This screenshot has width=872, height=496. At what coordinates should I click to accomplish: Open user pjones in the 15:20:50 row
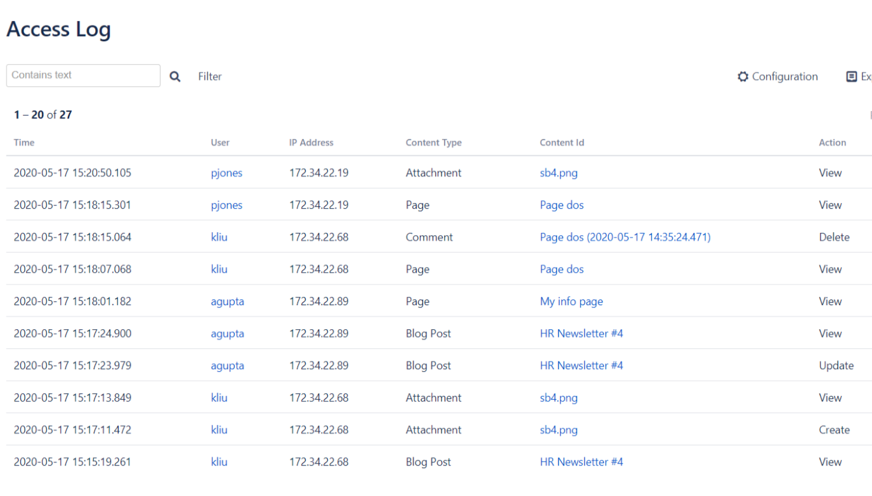coord(226,173)
